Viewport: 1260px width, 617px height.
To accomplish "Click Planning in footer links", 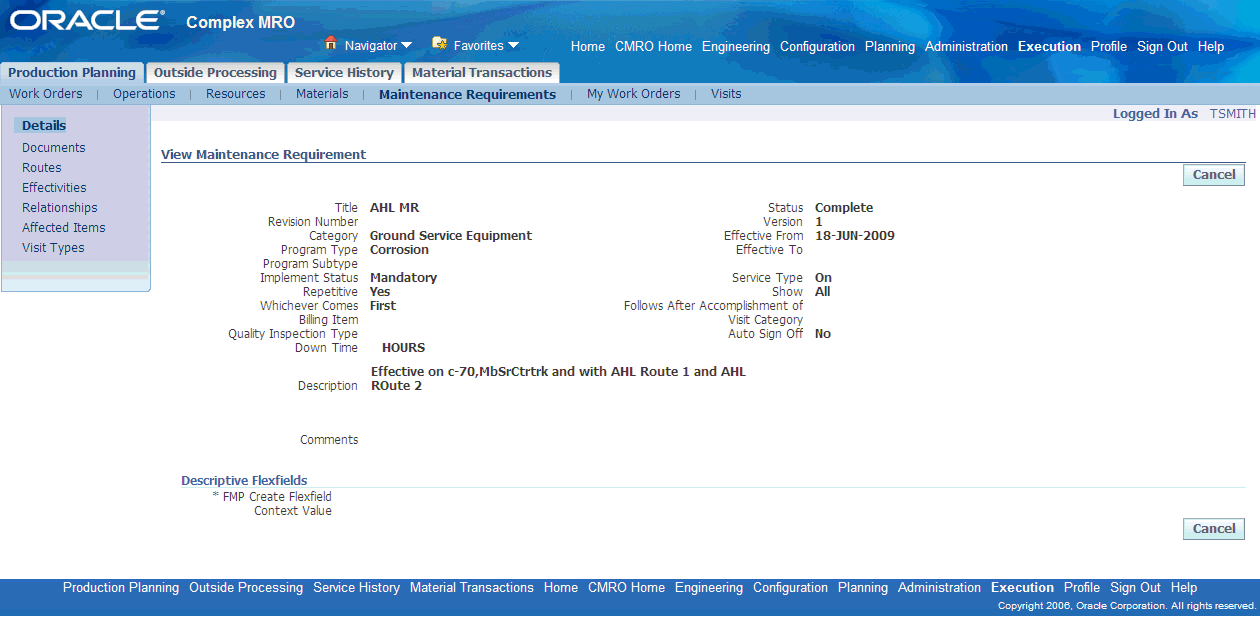I will [863, 588].
